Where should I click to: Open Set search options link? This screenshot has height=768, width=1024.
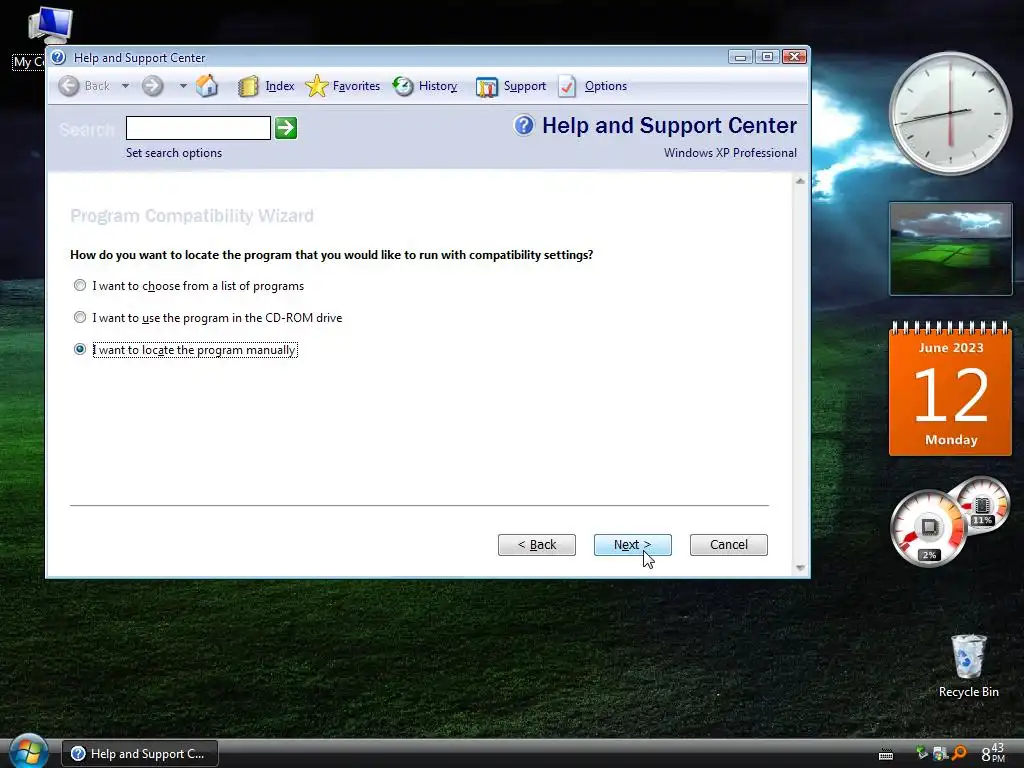pos(174,153)
